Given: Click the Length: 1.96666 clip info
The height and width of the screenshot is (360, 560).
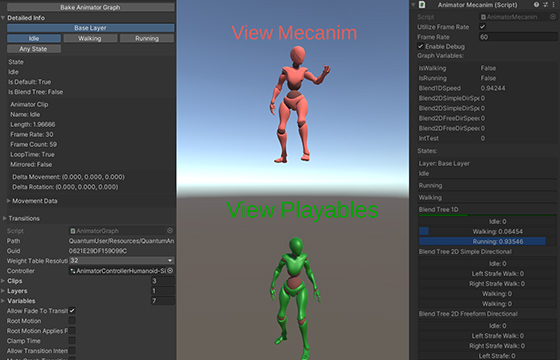Looking at the screenshot, I should [32, 124].
